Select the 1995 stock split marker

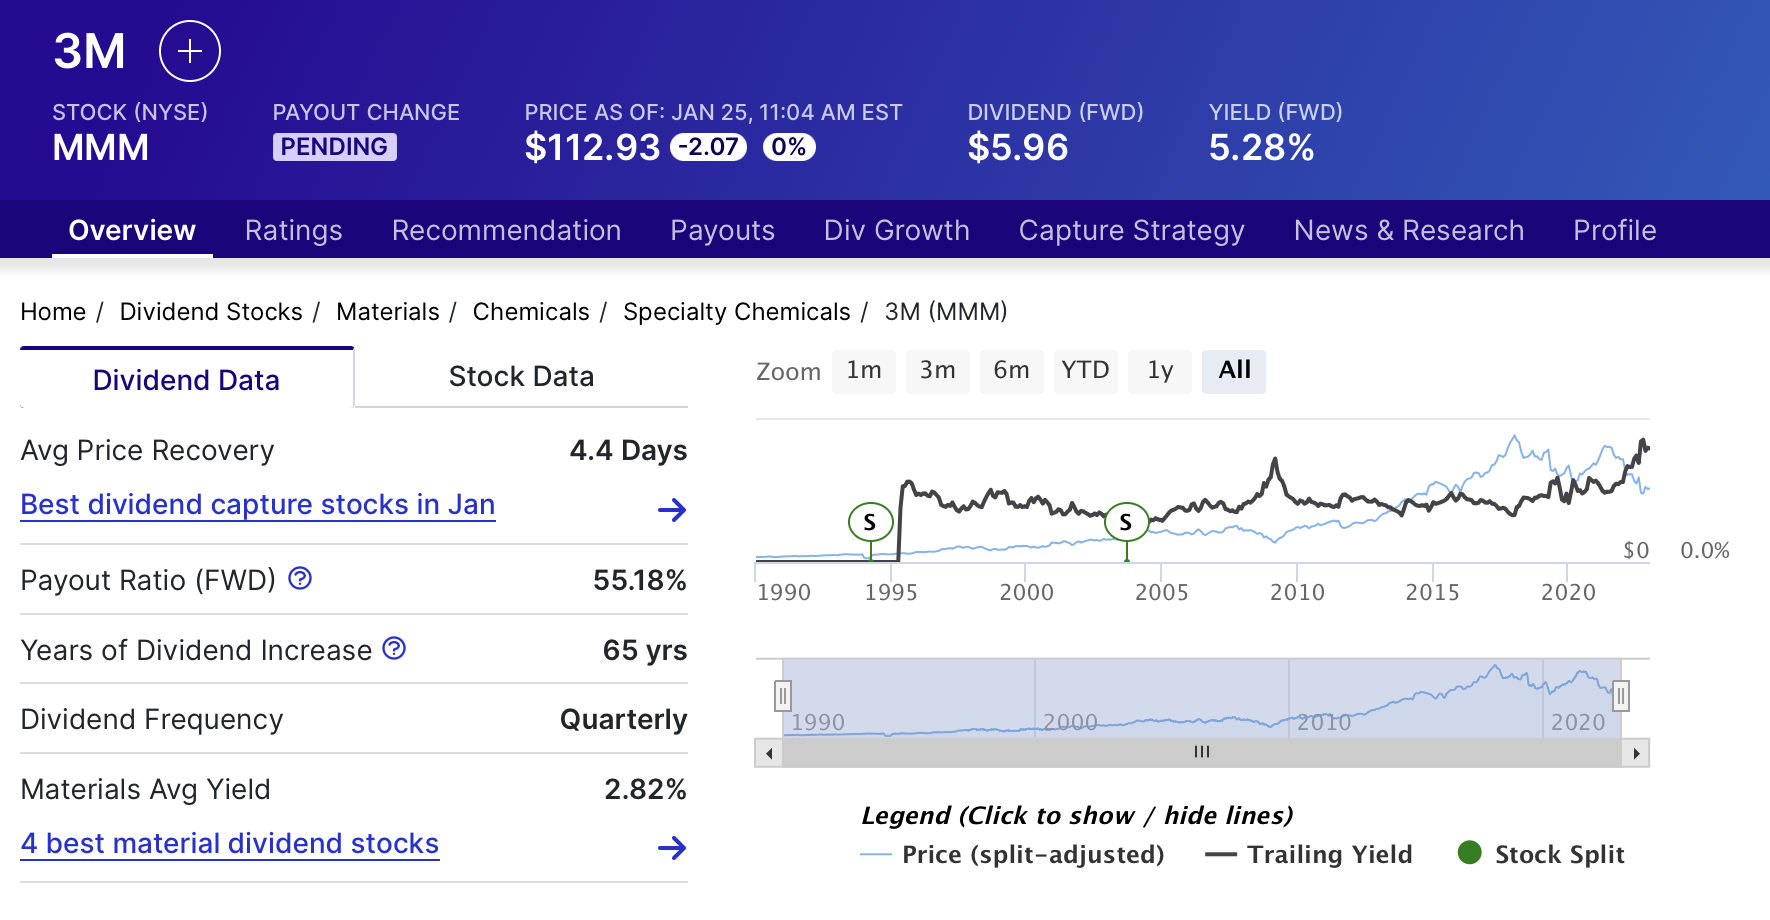coord(870,522)
